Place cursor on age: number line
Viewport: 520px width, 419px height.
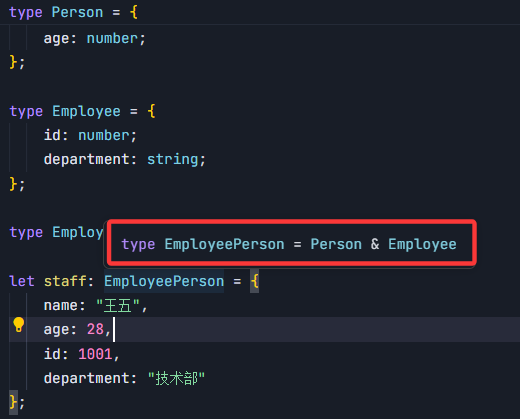[95, 39]
